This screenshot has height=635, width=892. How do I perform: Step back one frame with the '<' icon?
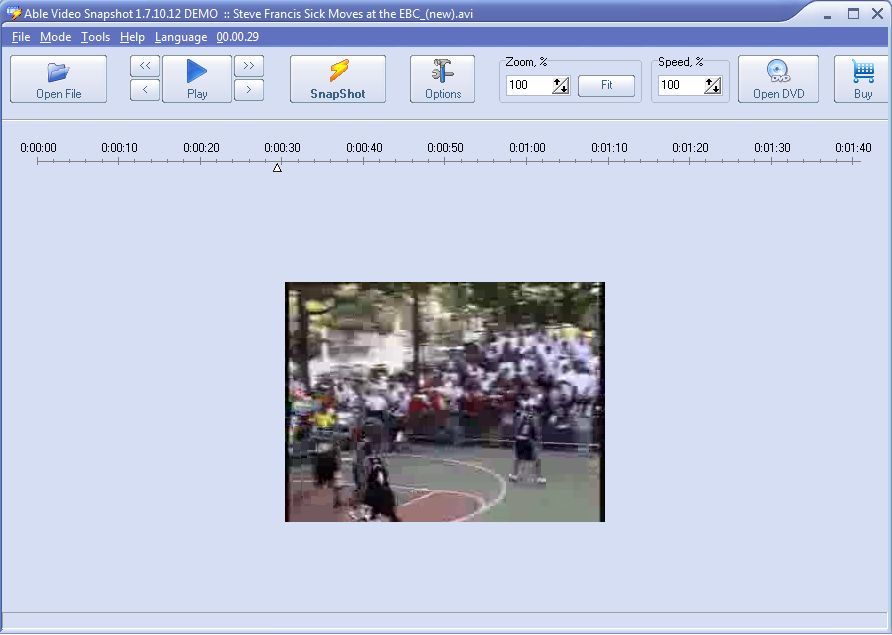point(144,89)
